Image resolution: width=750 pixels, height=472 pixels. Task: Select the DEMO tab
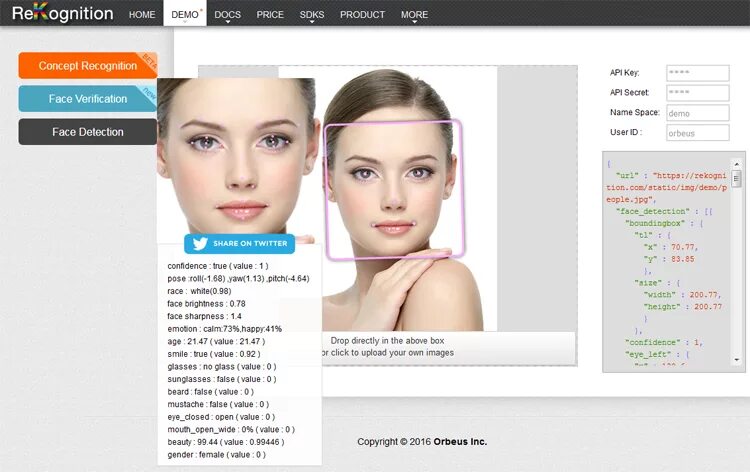point(185,14)
